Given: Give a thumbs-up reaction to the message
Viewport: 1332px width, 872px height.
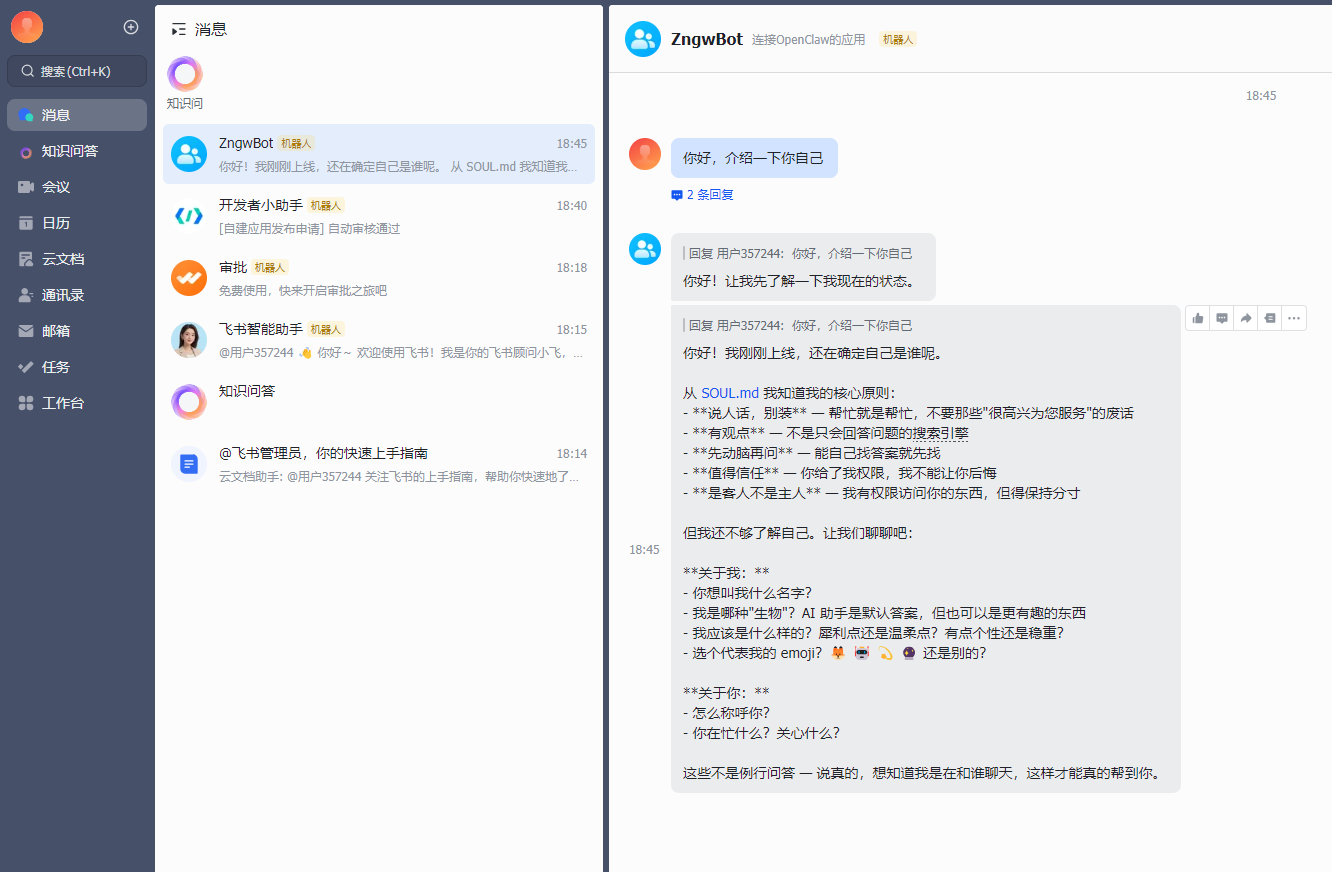Looking at the screenshot, I should 1197,317.
